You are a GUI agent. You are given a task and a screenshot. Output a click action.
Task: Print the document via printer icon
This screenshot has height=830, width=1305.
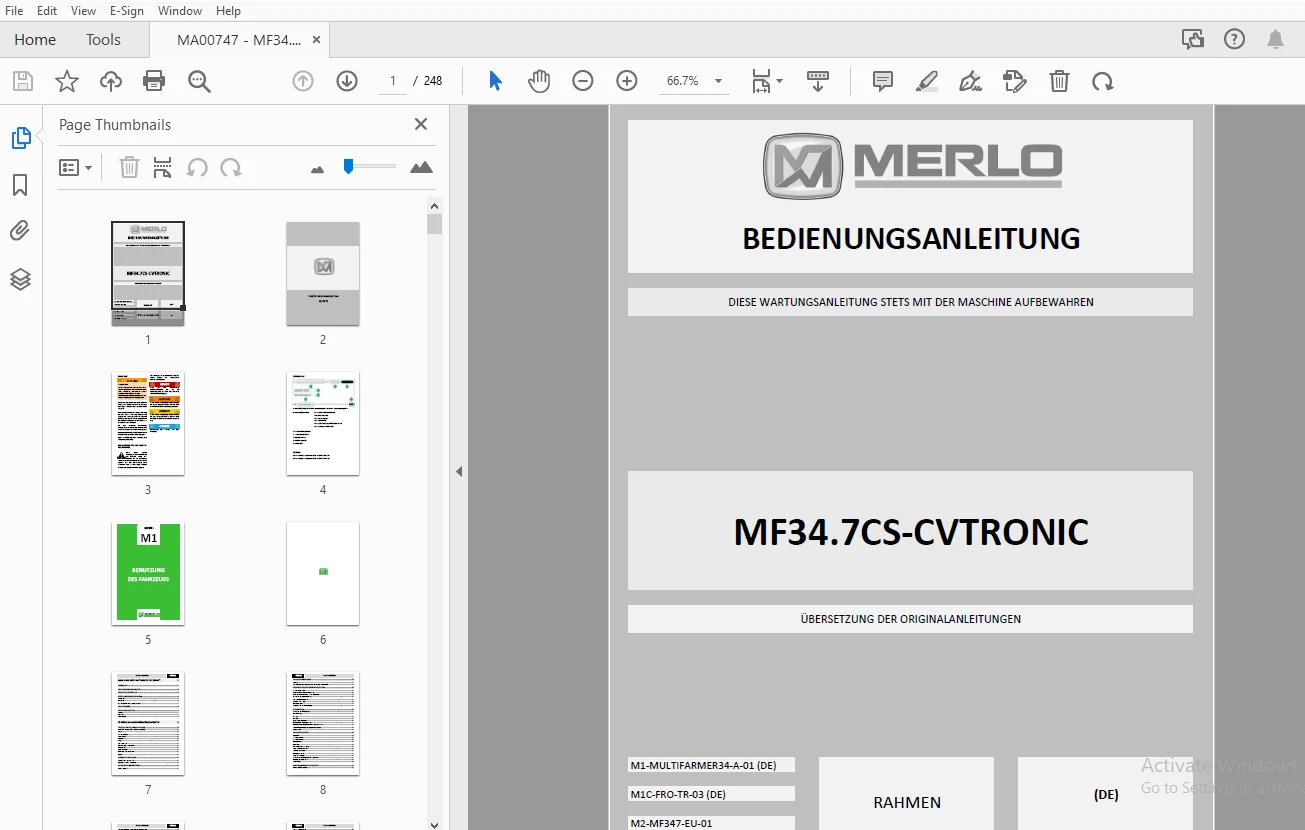point(154,81)
